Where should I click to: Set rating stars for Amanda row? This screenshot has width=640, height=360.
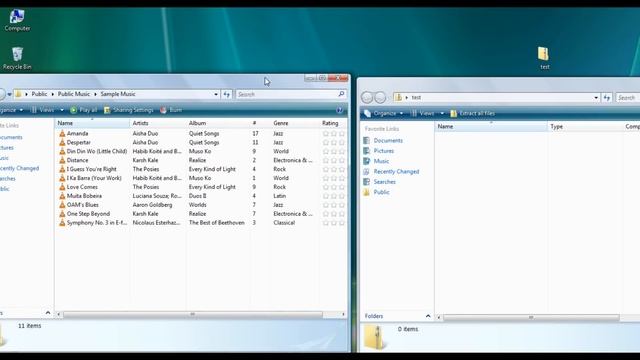(x=334, y=133)
